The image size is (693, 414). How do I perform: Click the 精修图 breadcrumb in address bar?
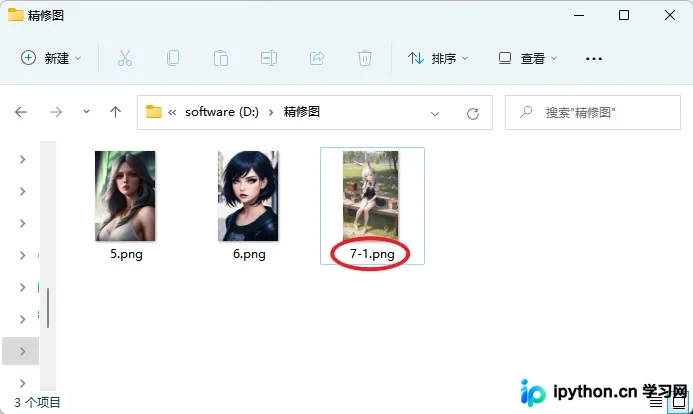[x=301, y=112]
